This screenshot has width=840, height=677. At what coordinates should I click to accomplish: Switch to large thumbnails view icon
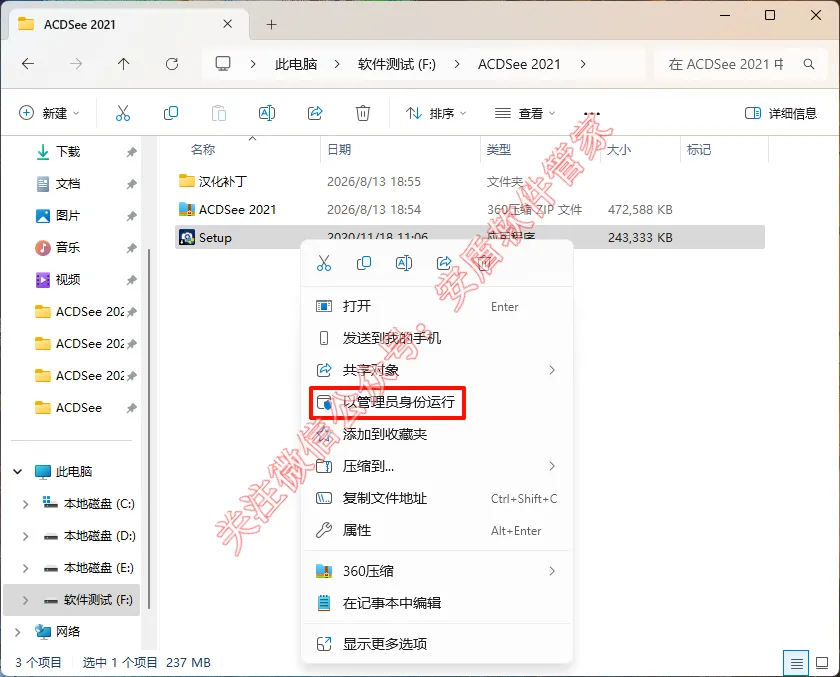[821, 663]
